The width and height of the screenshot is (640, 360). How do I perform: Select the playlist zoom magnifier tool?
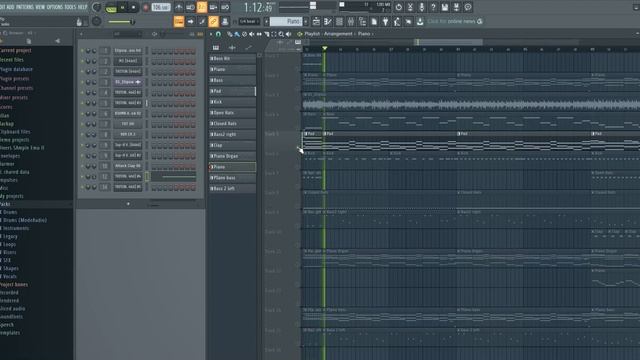[x=281, y=34]
